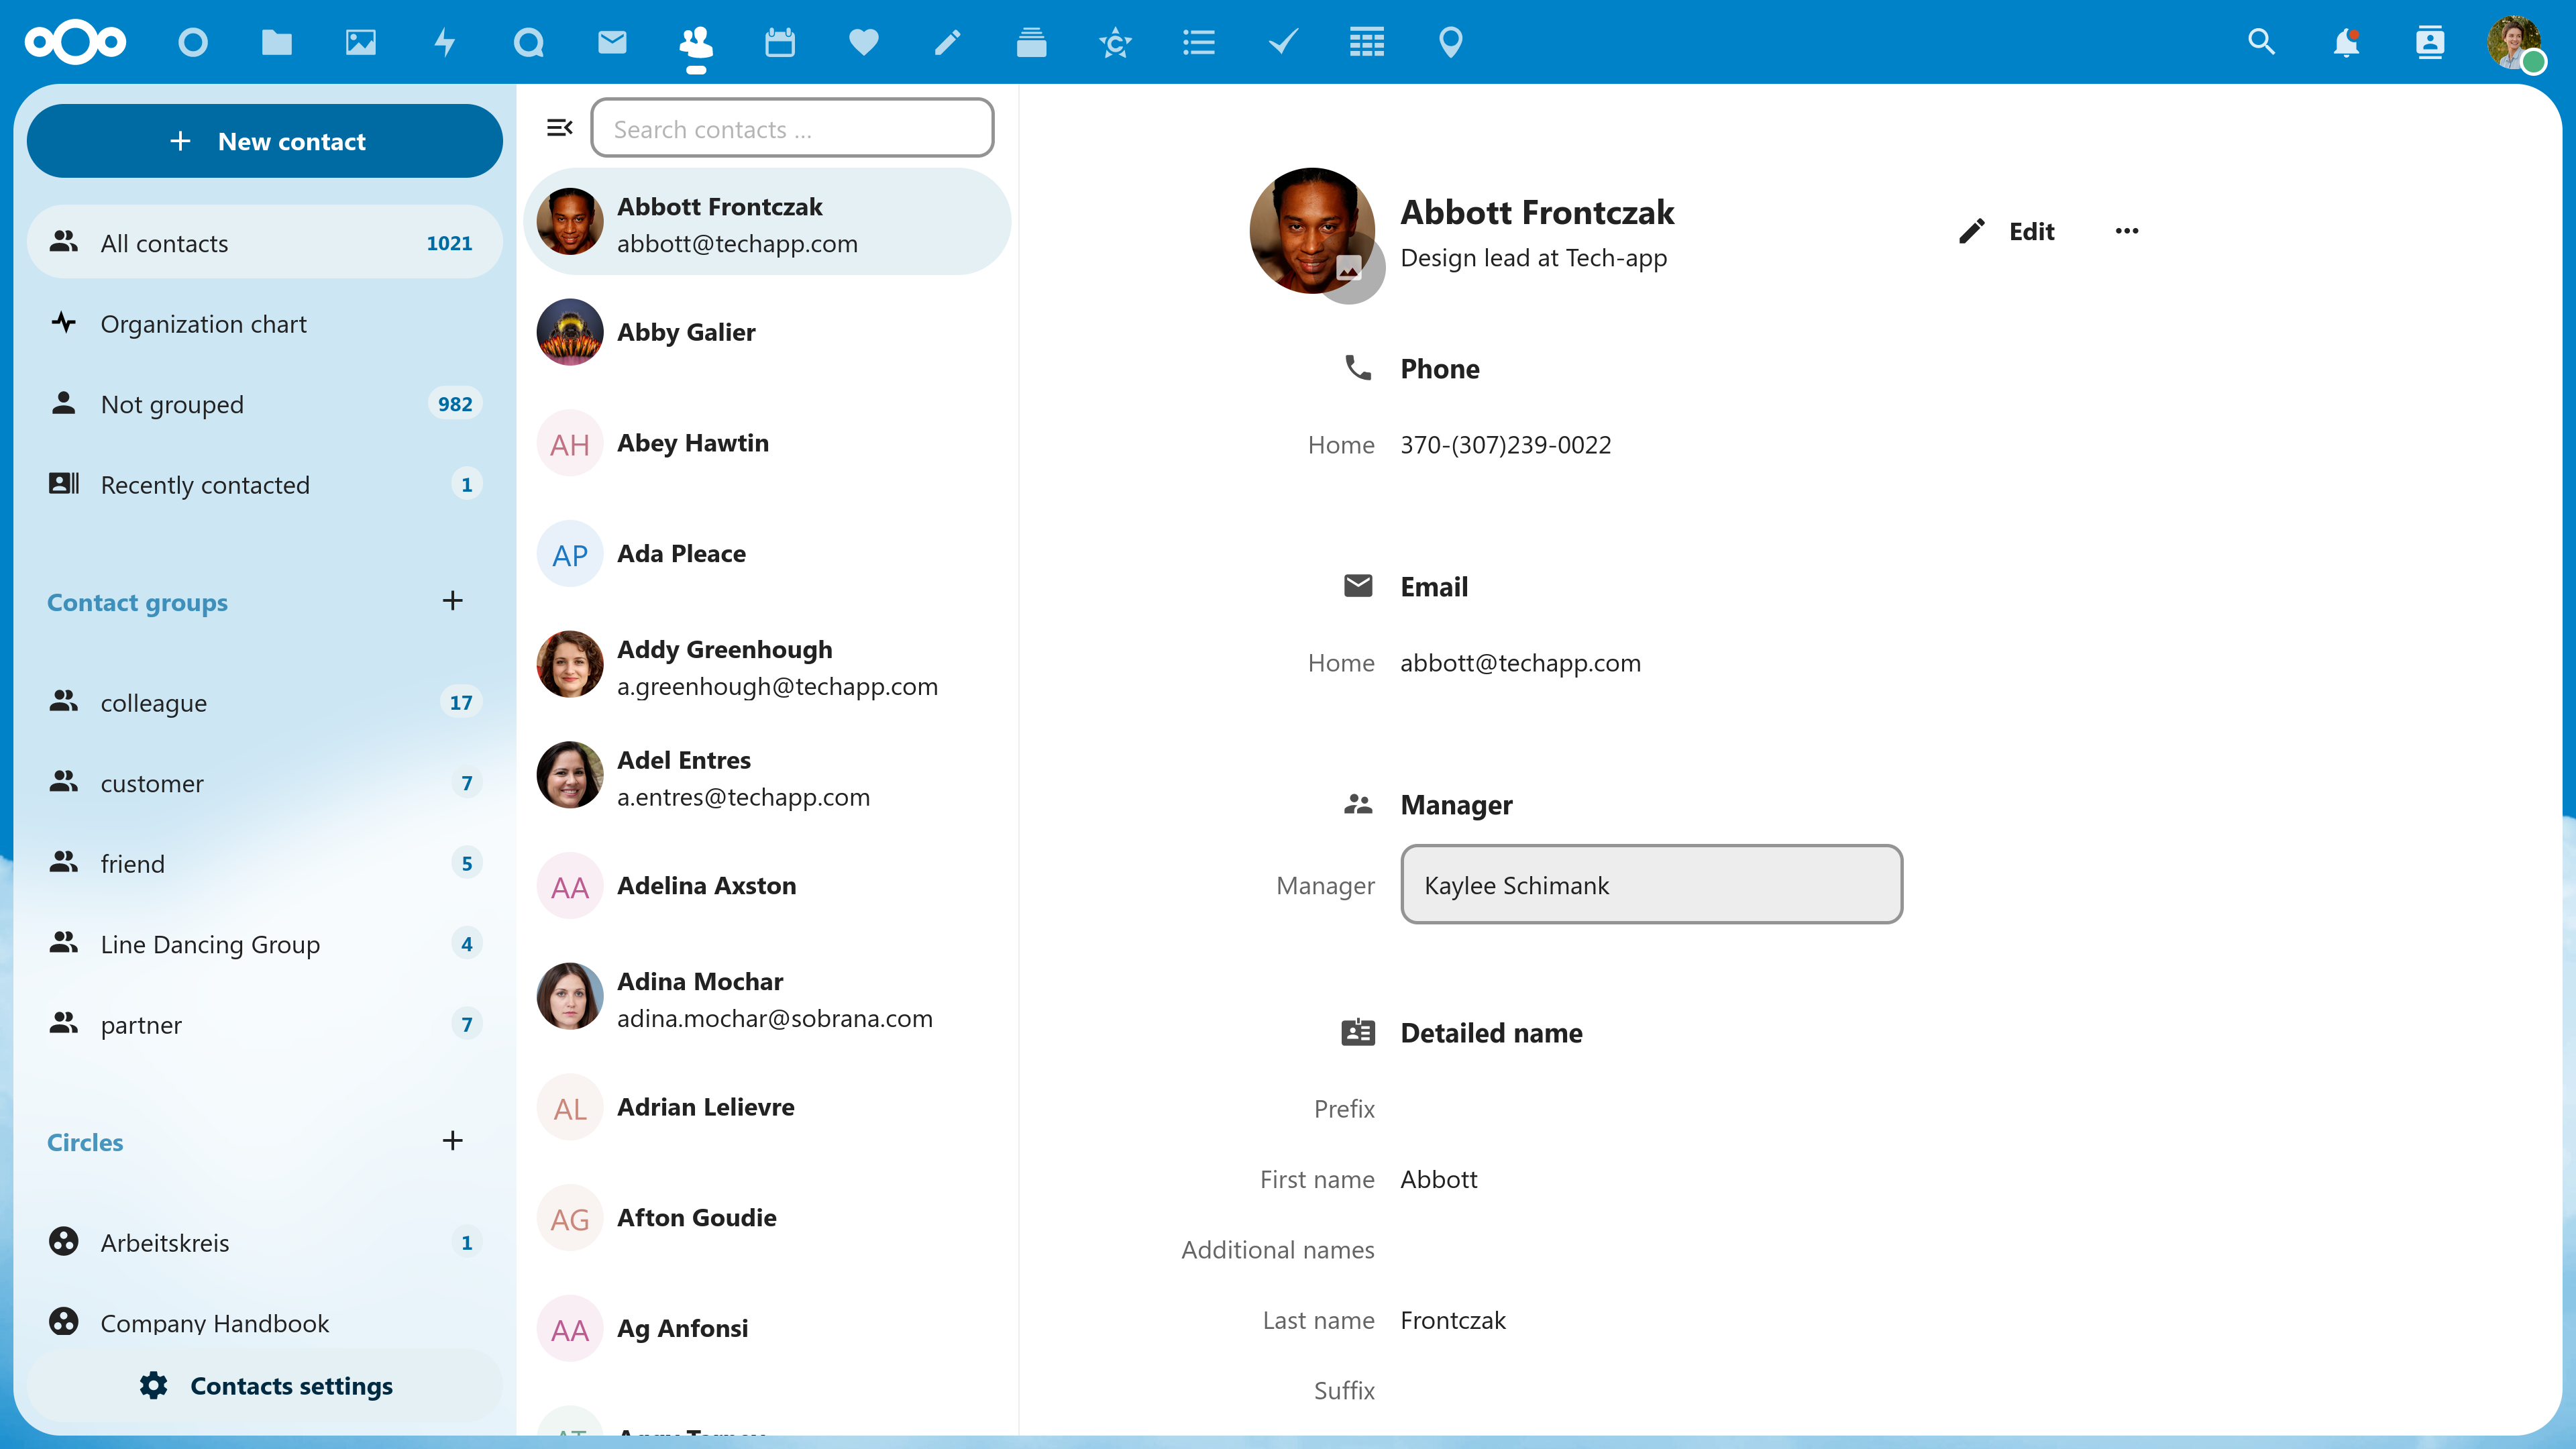
Task: Open the Files app folder icon
Action: point(277,42)
